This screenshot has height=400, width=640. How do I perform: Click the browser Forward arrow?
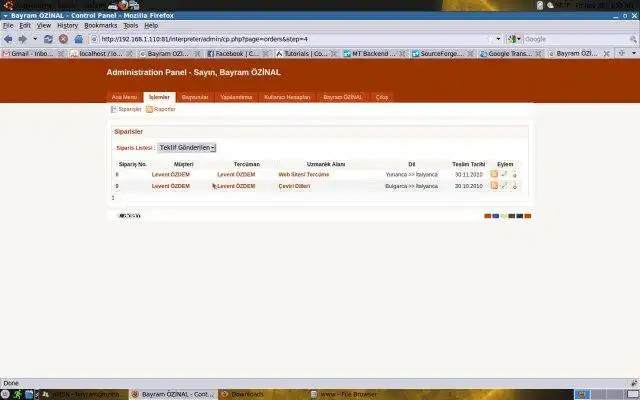click(22, 39)
